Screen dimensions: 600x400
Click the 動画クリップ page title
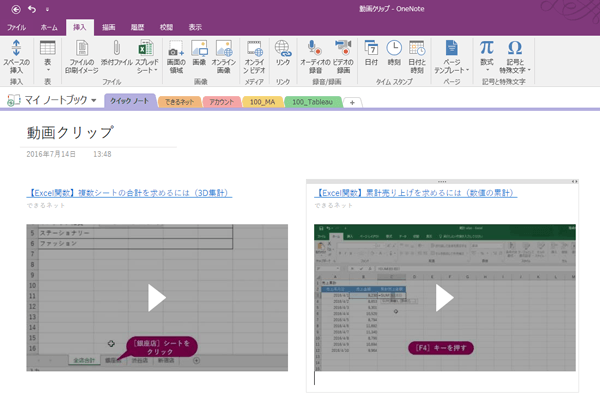tap(70, 132)
